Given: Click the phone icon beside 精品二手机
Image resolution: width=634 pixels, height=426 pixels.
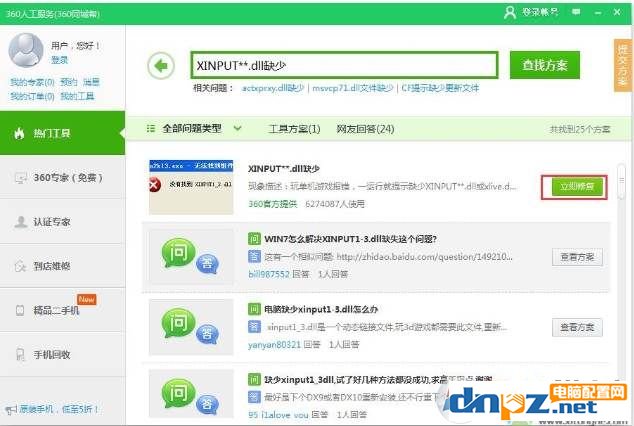Looking at the screenshot, I should pos(20,310).
